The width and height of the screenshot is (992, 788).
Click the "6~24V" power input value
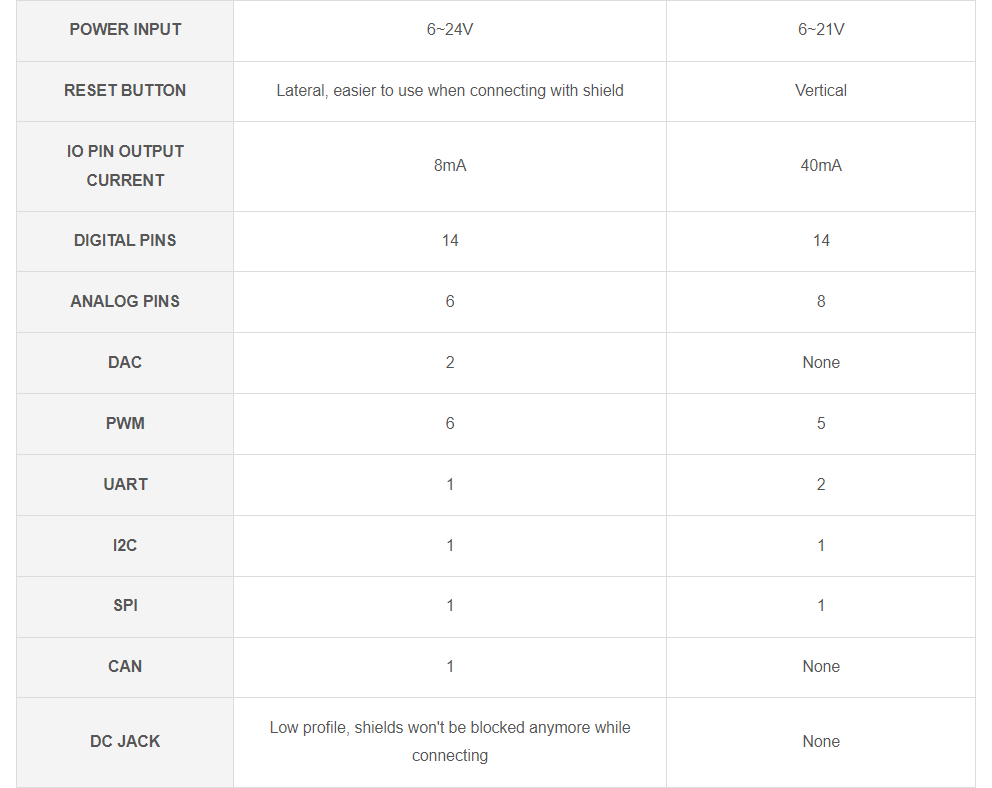pyautogui.click(x=449, y=30)
